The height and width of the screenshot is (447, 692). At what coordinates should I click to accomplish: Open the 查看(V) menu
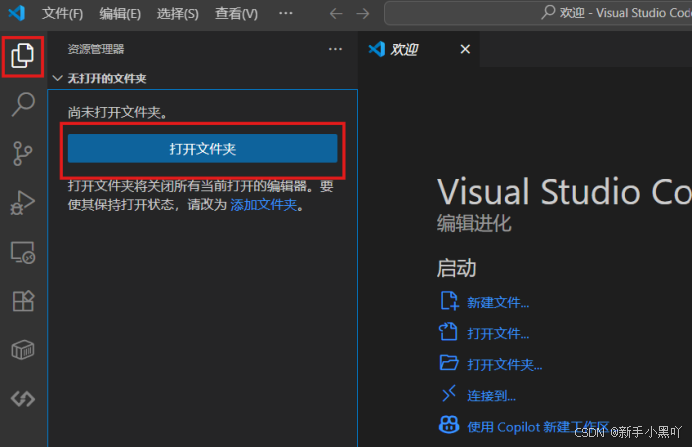click(x=236, y=14)
